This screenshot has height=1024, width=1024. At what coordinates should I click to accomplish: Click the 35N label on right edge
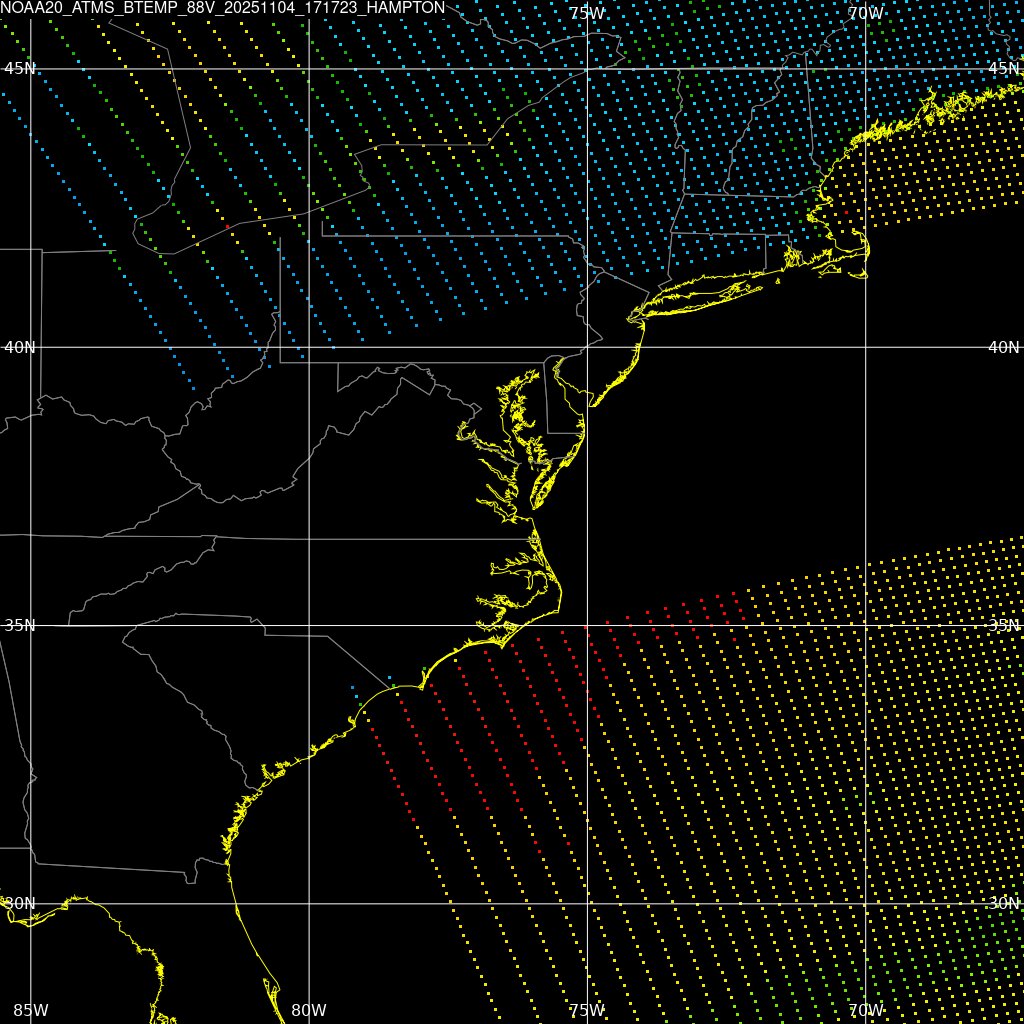1003,625
